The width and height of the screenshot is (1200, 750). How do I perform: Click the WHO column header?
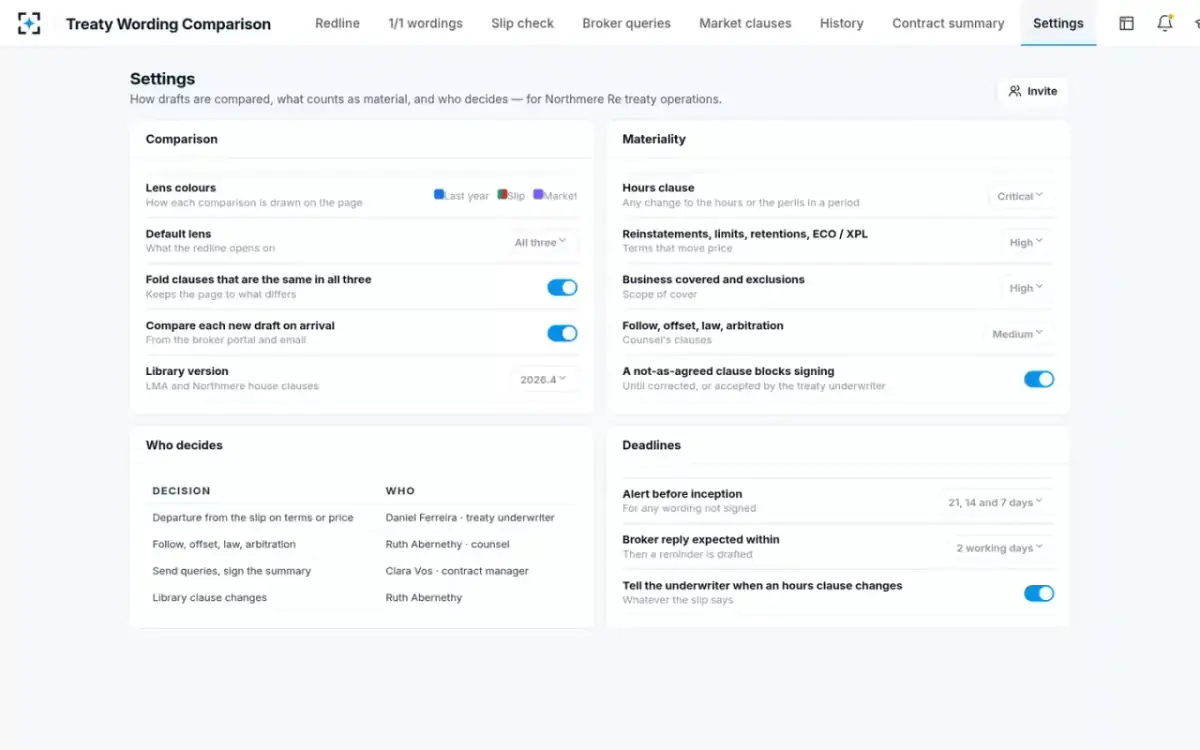[400, 491]
